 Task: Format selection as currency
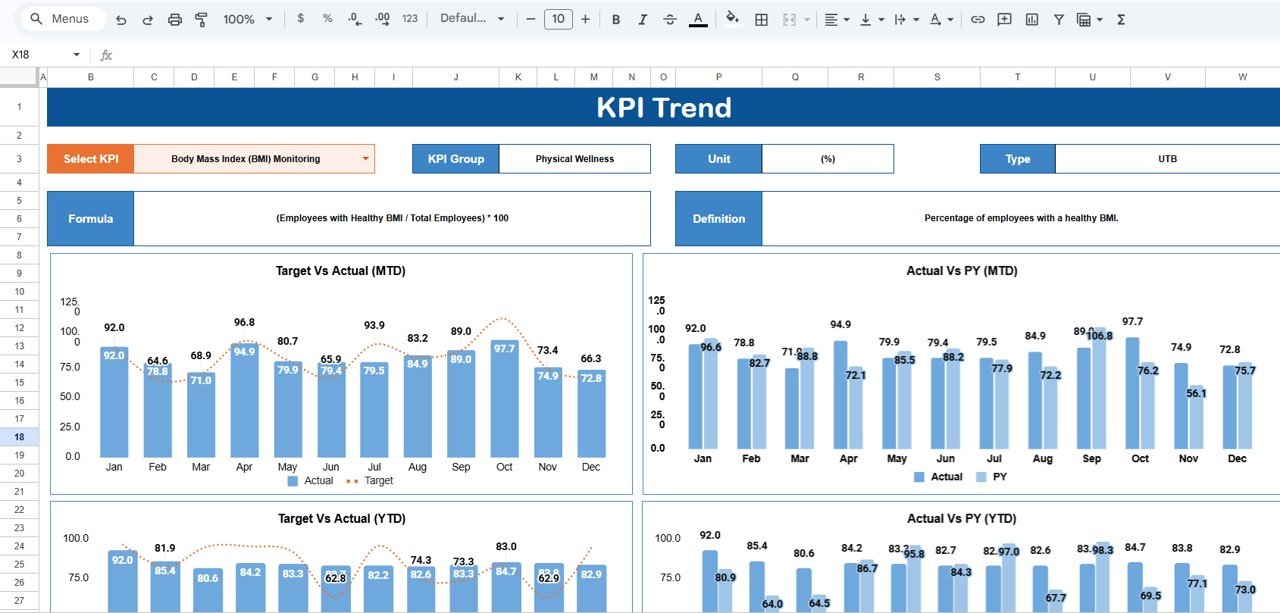point(301,18)
